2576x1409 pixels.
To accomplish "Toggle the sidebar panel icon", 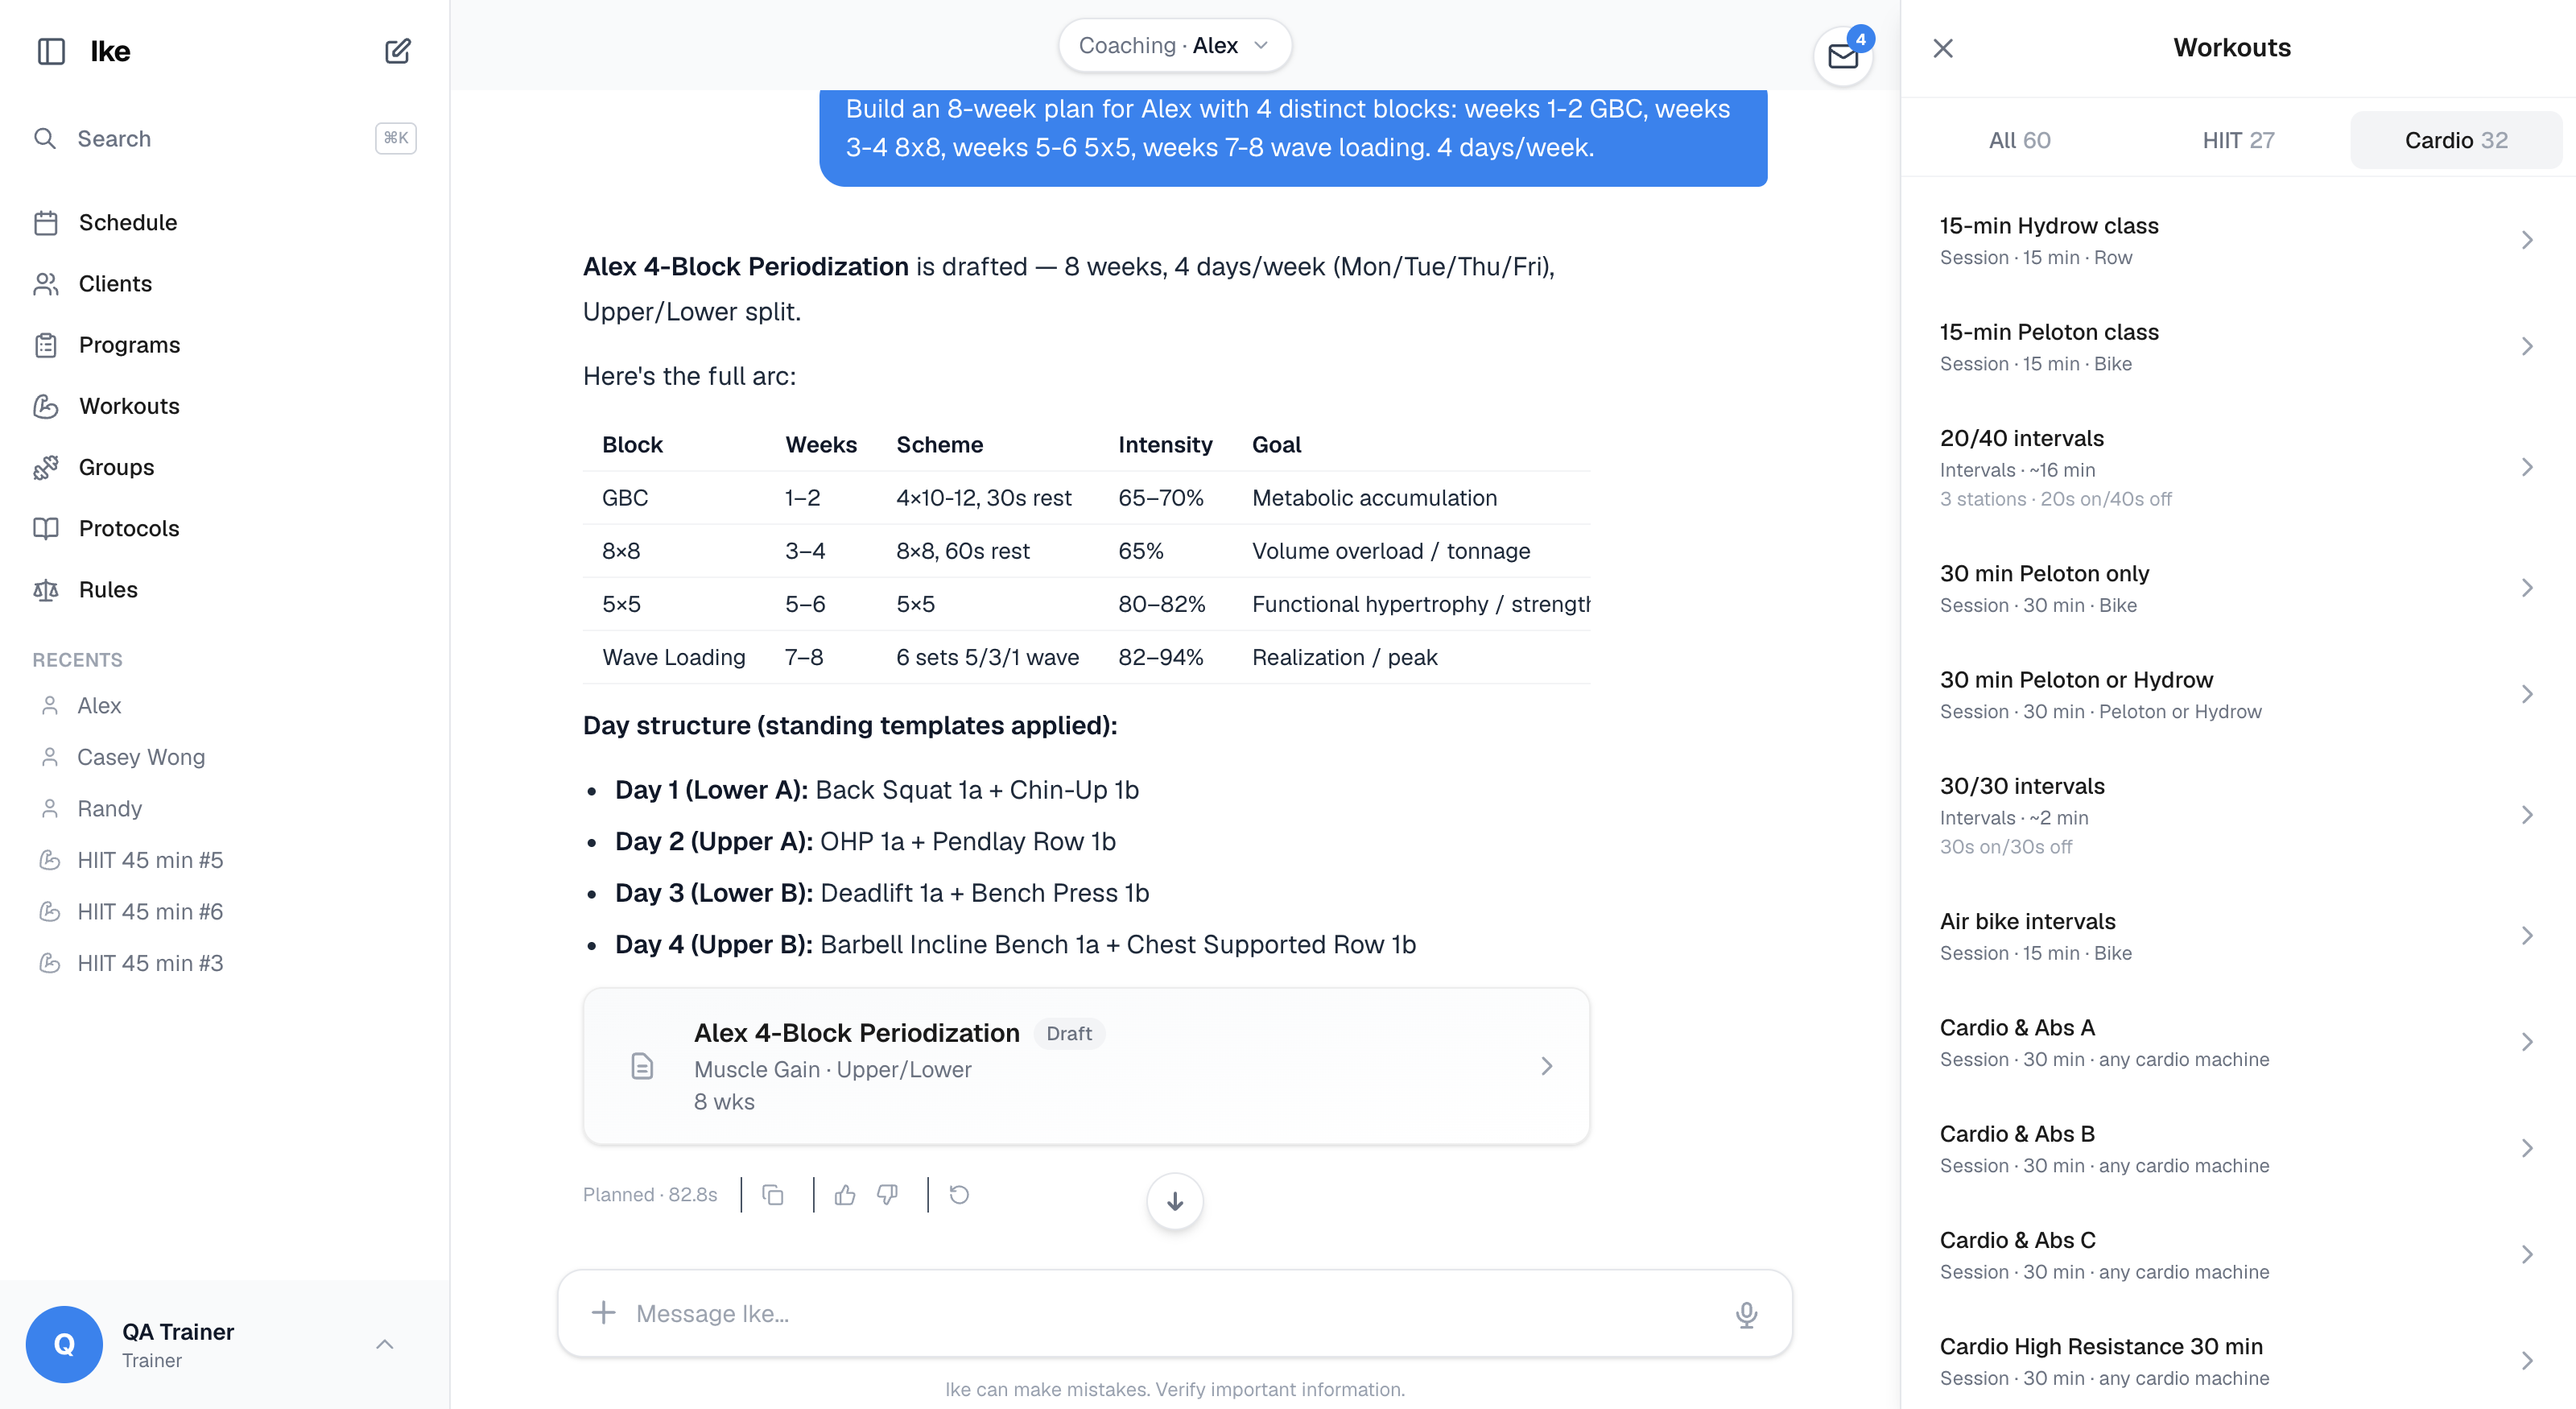I will point(51,51).
